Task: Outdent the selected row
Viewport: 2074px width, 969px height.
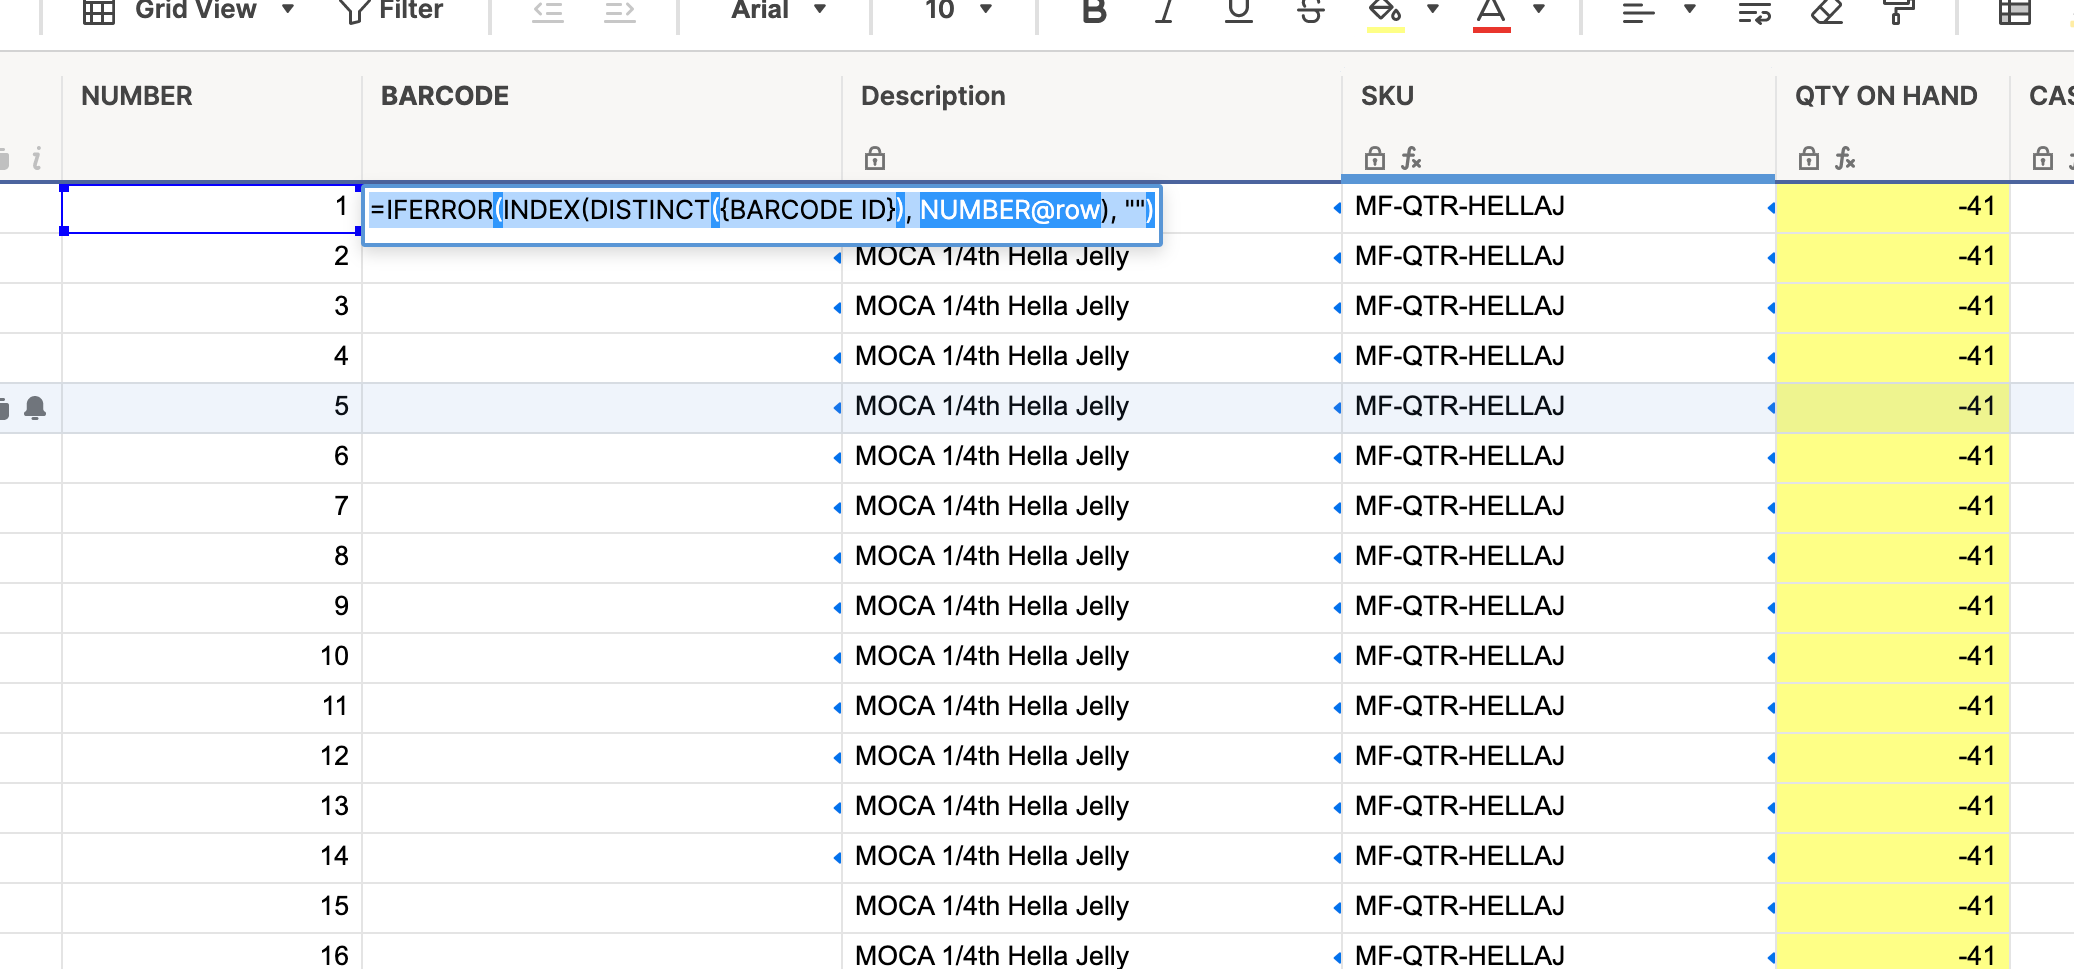Action: tap(547, 11)
